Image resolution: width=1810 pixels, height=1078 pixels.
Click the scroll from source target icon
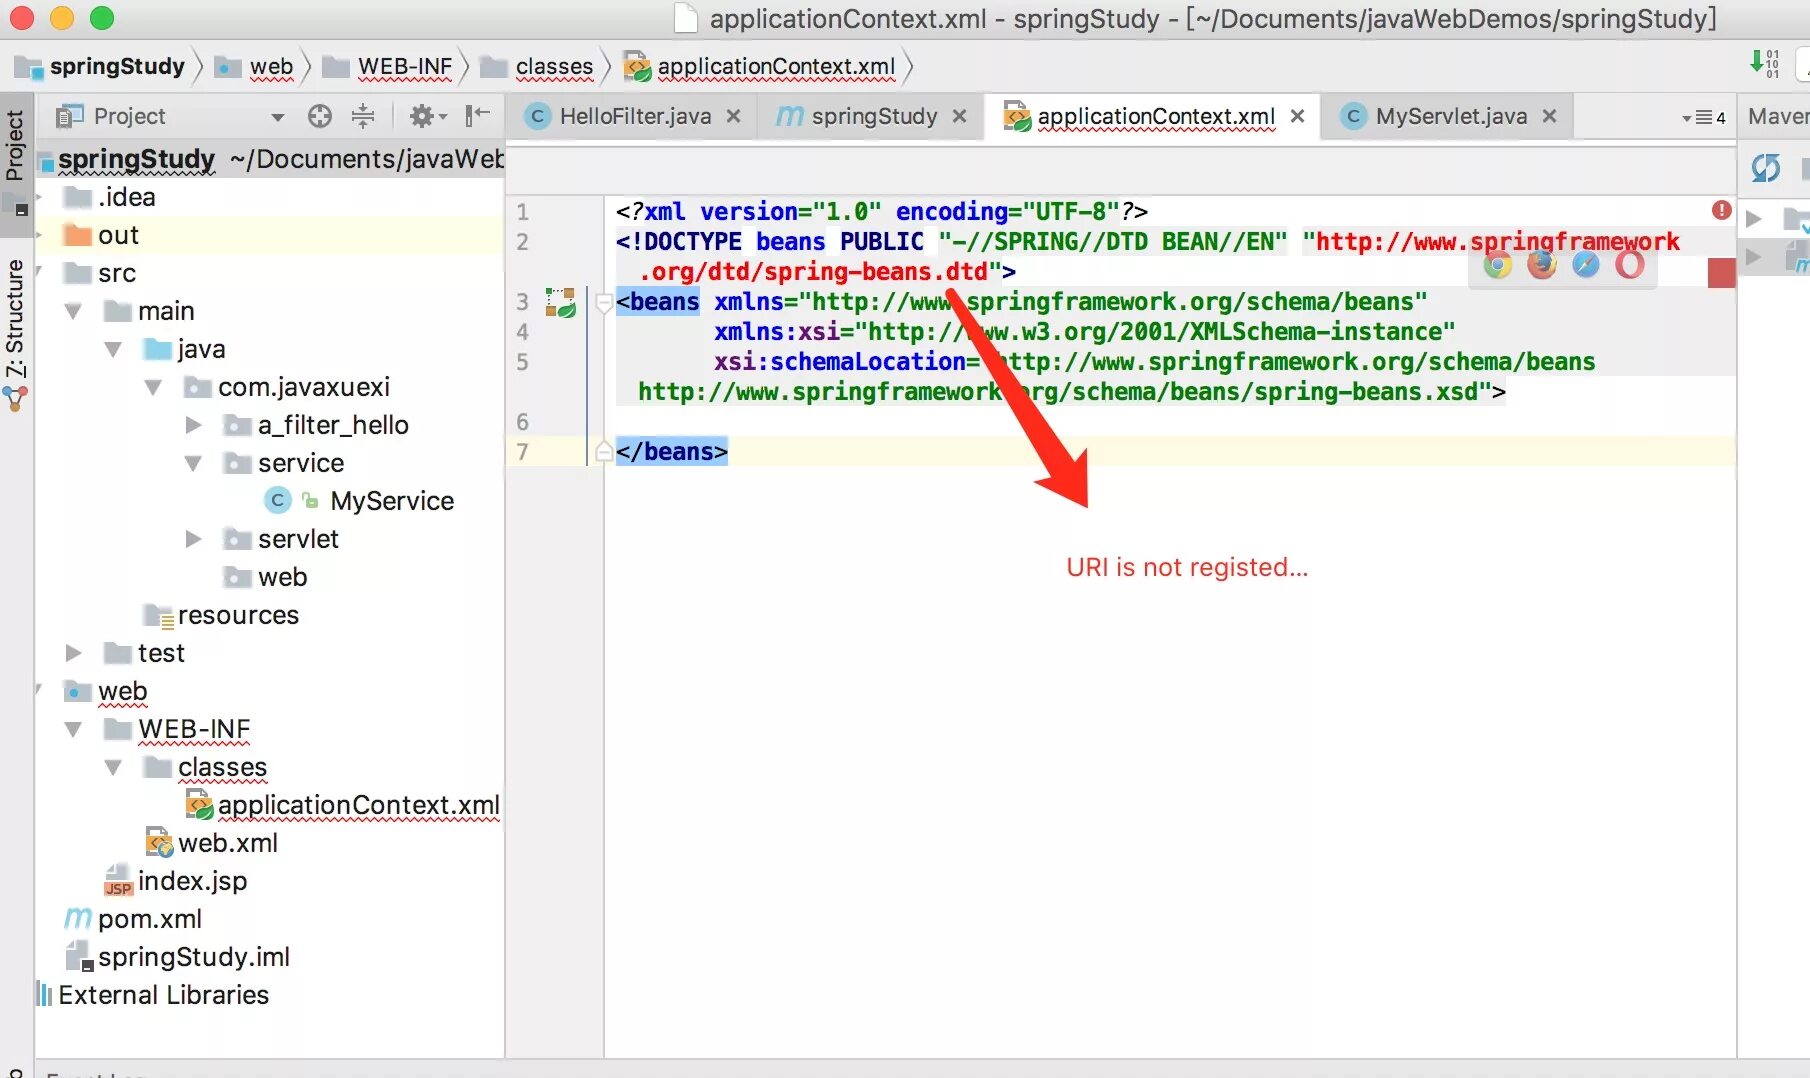tap(320, 117)
